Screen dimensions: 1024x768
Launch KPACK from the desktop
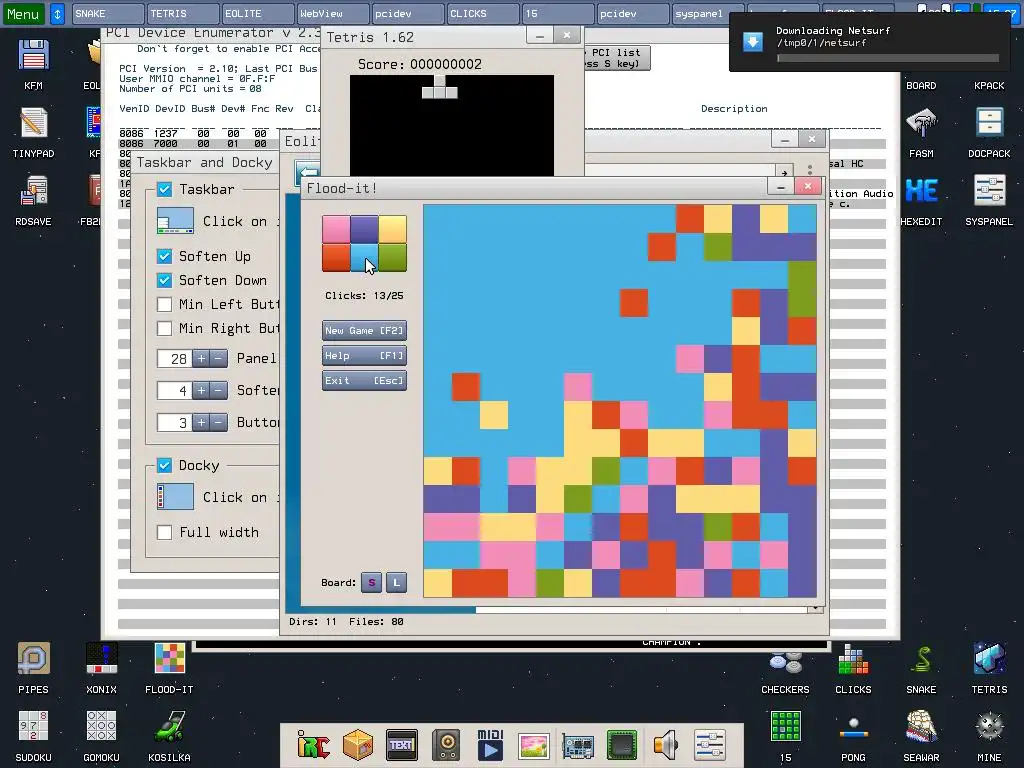(989, 86)
